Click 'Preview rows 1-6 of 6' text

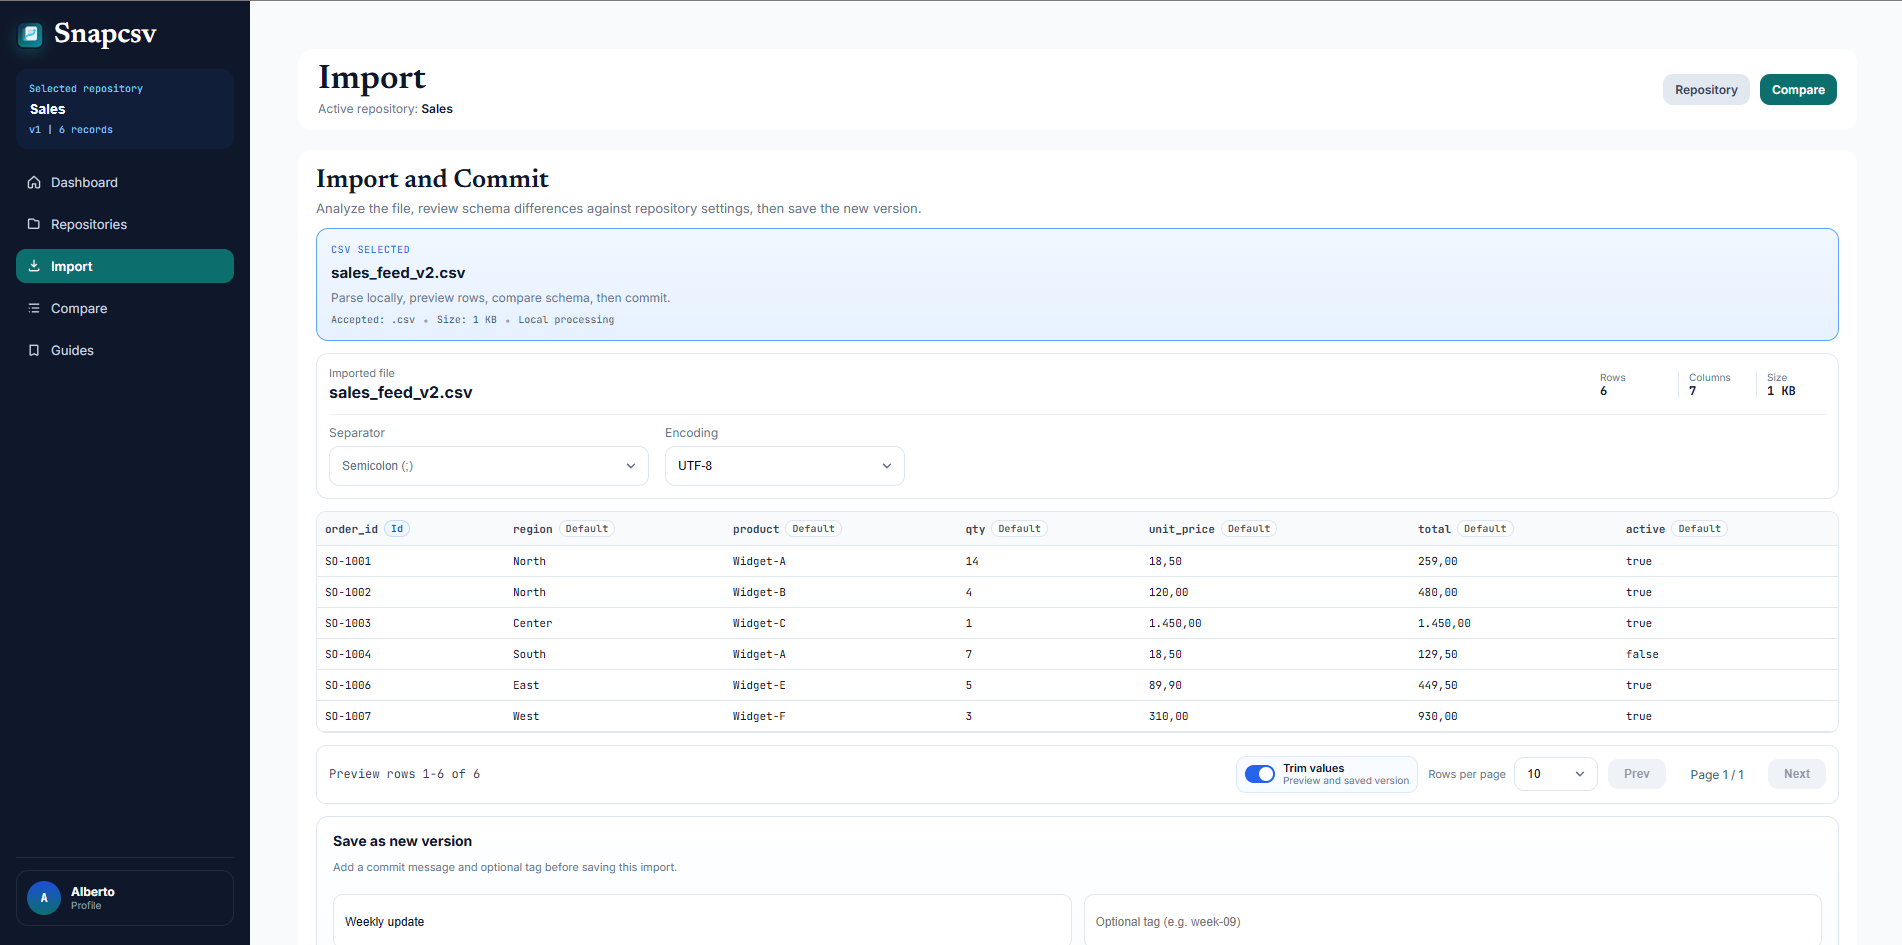coord(405,774)
